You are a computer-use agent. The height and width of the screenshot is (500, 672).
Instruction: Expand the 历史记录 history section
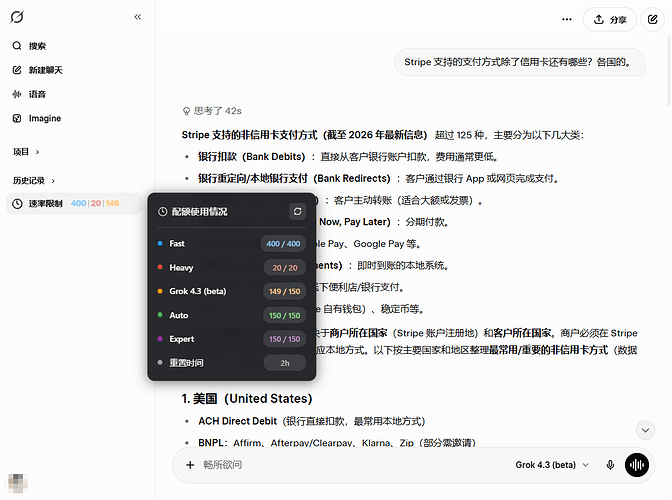pyautogui.click(x=34, y=180)
